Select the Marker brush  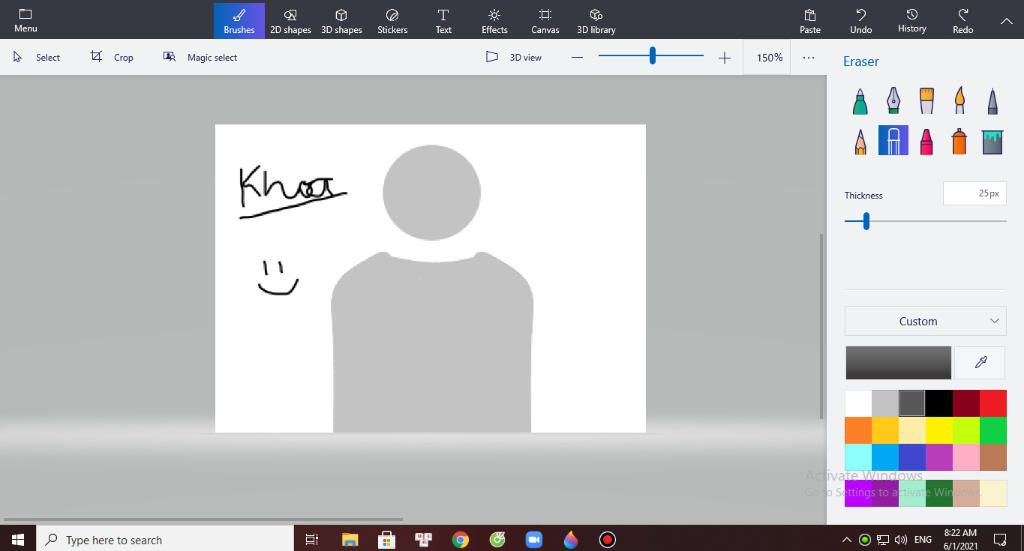pyautogui.click(x=860, y=102)
